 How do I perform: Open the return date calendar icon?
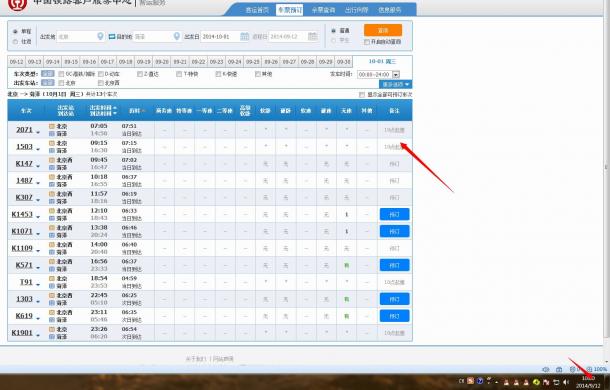[313, 37]
